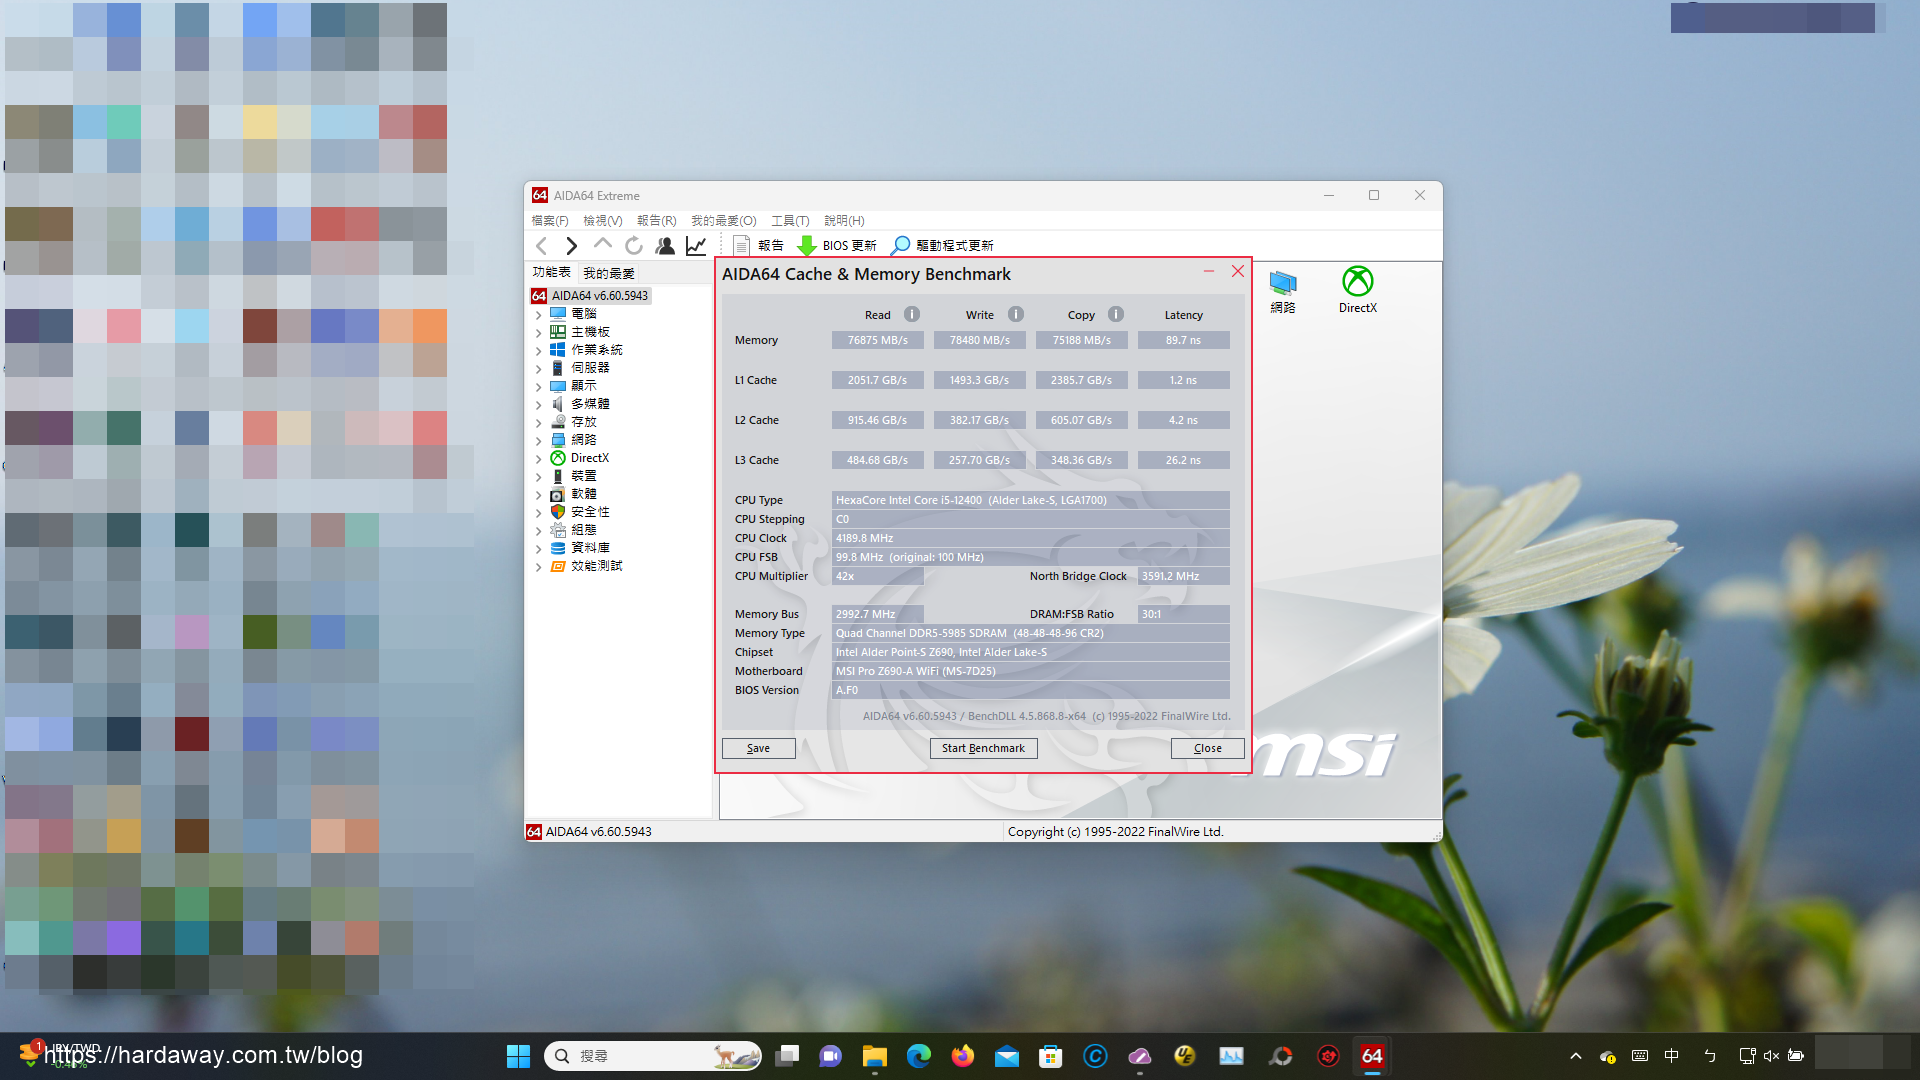Open Microsoft Edge from taskbar

point(919,1056)
